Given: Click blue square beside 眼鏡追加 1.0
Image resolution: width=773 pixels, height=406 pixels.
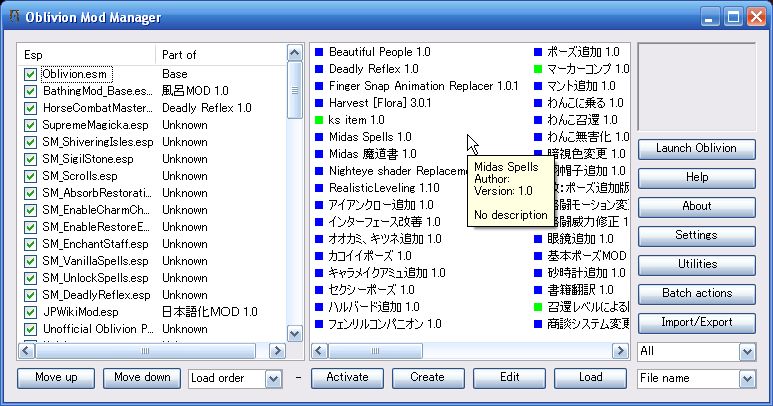Looking at the screenshot, I should click(538, 239).
